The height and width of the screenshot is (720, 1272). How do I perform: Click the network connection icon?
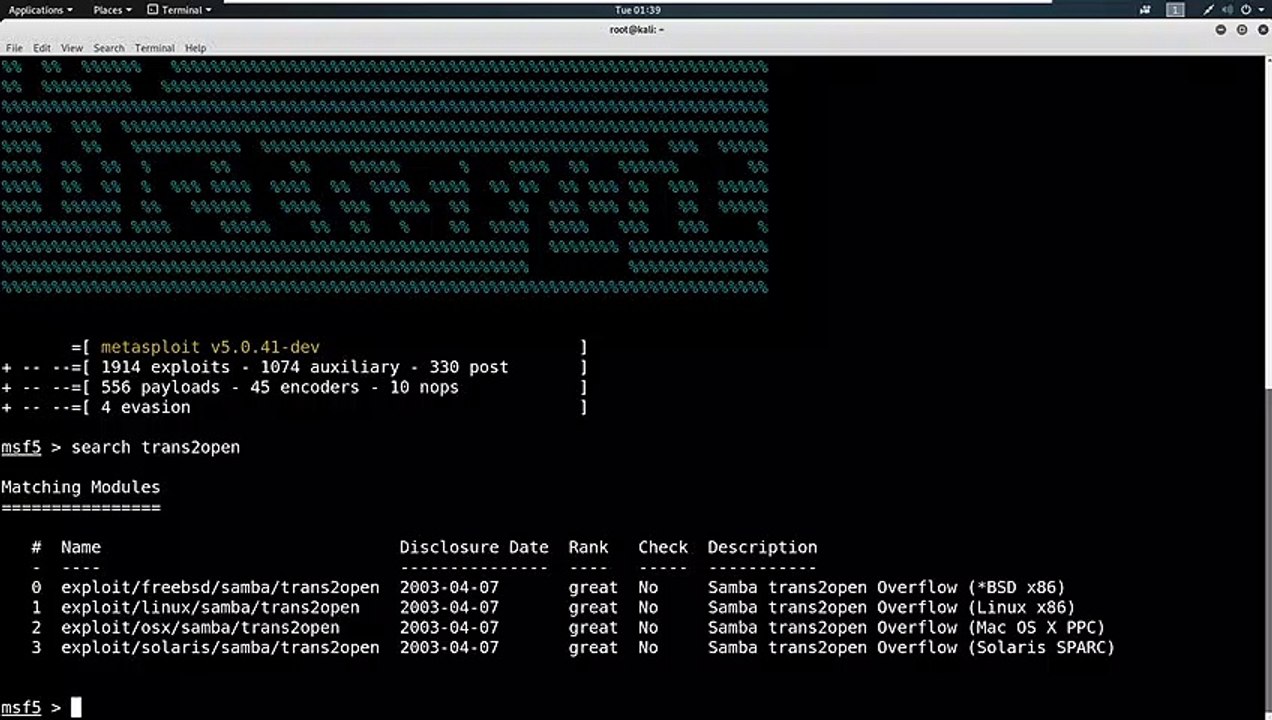tap(1208, 10)
